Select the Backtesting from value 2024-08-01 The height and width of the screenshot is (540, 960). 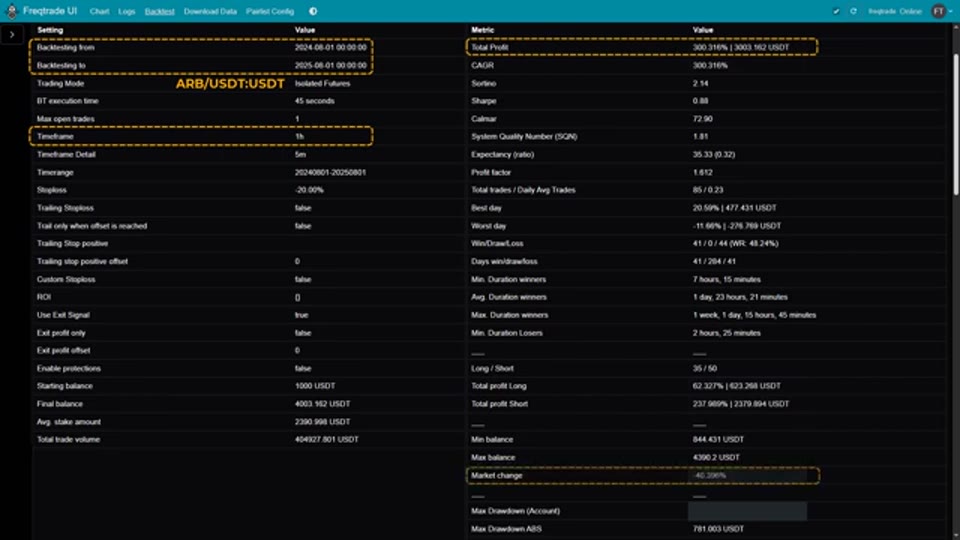point(331,47)
